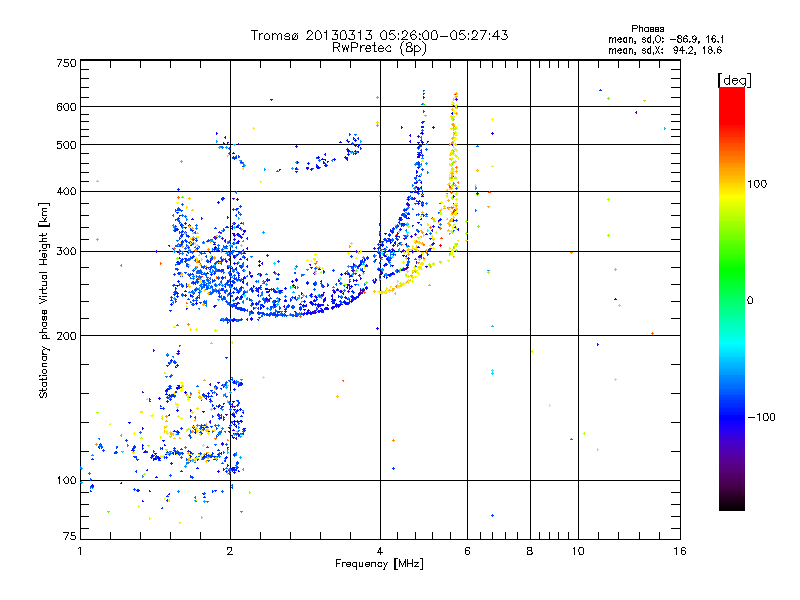Click the x-axis tick label "6"

pos(467,551)
